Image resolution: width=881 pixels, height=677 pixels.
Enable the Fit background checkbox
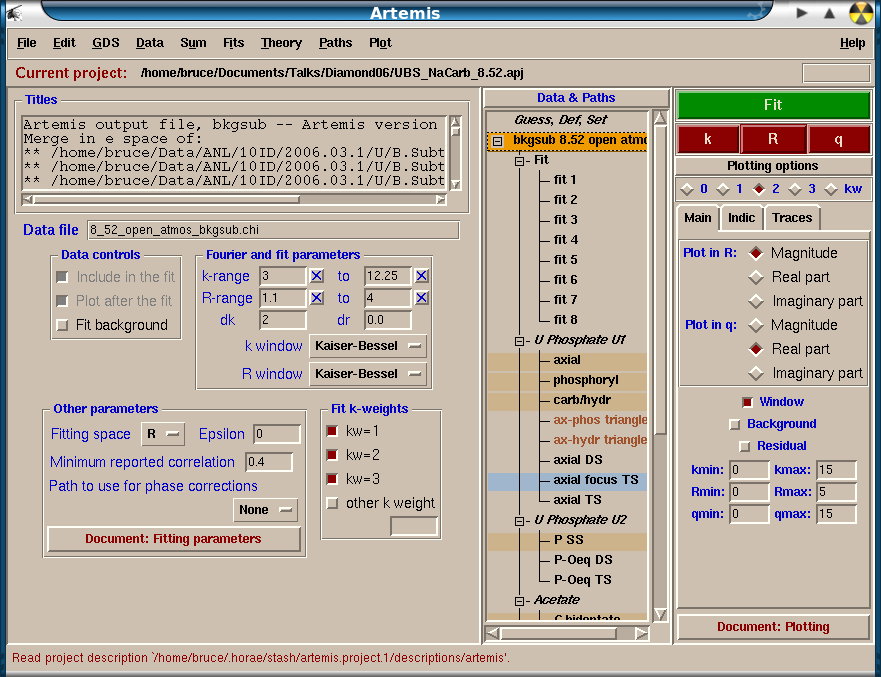pyautogui.click(x=63, y=325)
